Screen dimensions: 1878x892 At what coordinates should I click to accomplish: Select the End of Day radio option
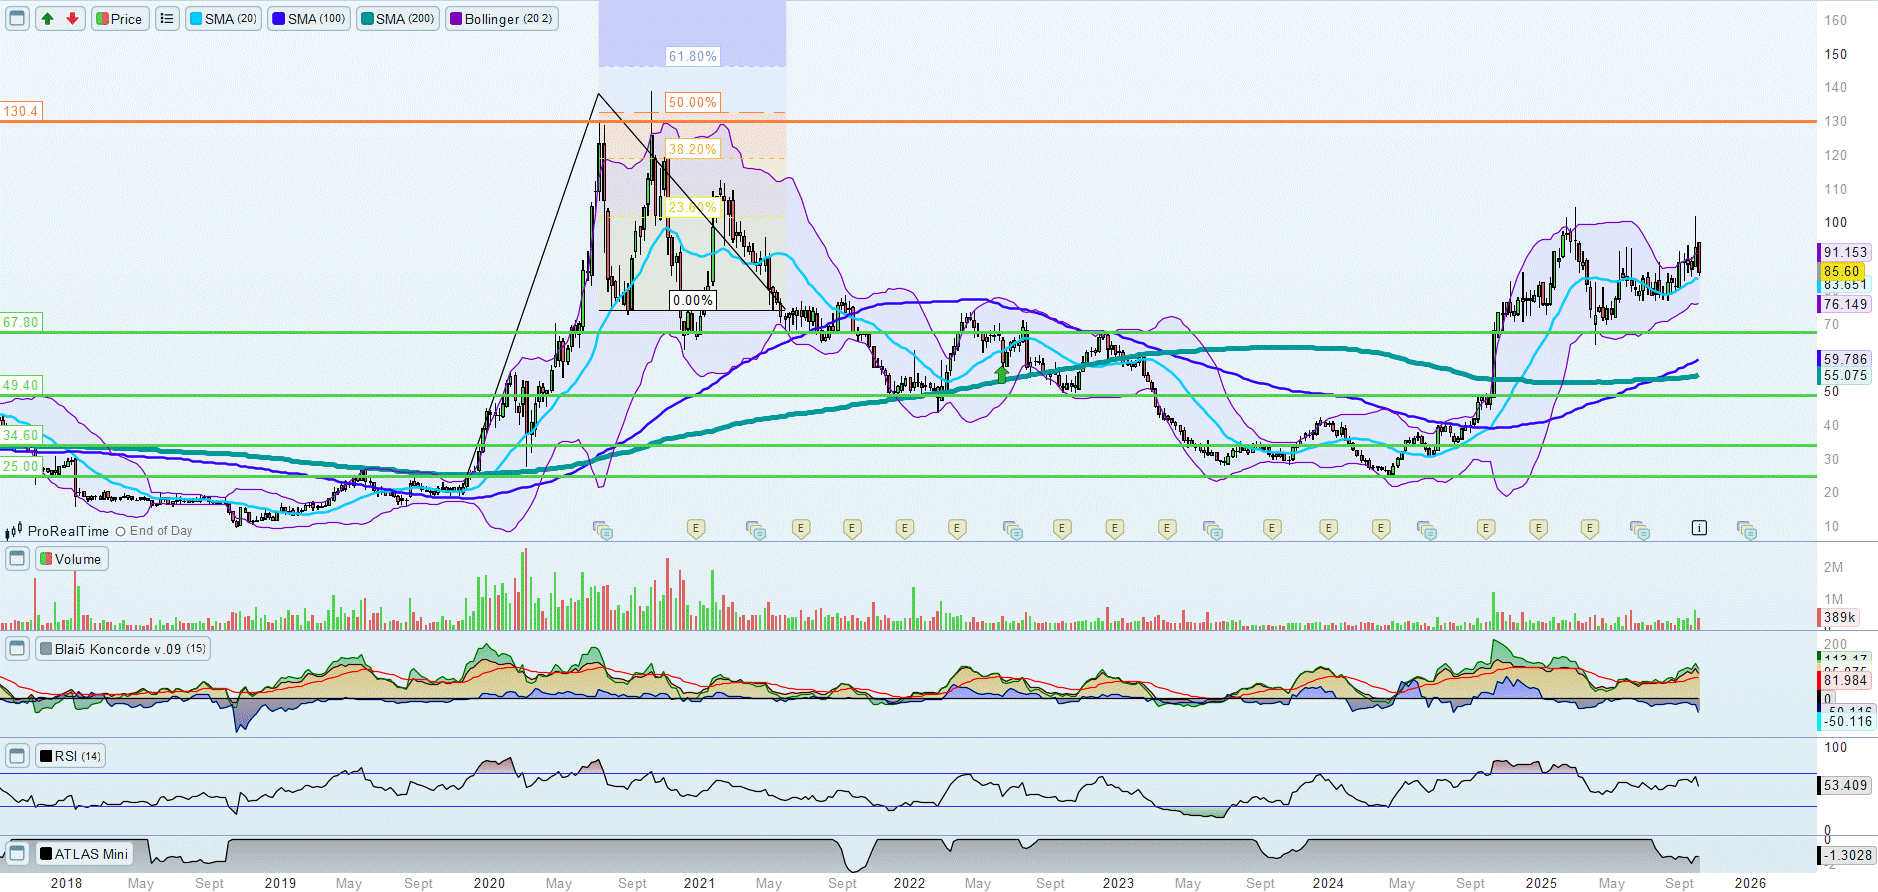(x=121, y=532)
